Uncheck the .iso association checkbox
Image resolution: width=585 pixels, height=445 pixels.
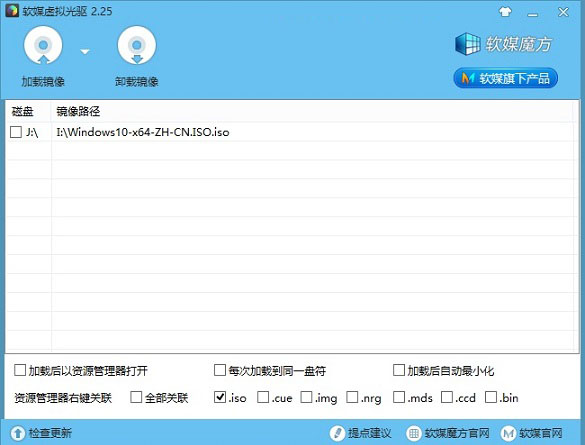pyautogui.click(x=220, y=397)
